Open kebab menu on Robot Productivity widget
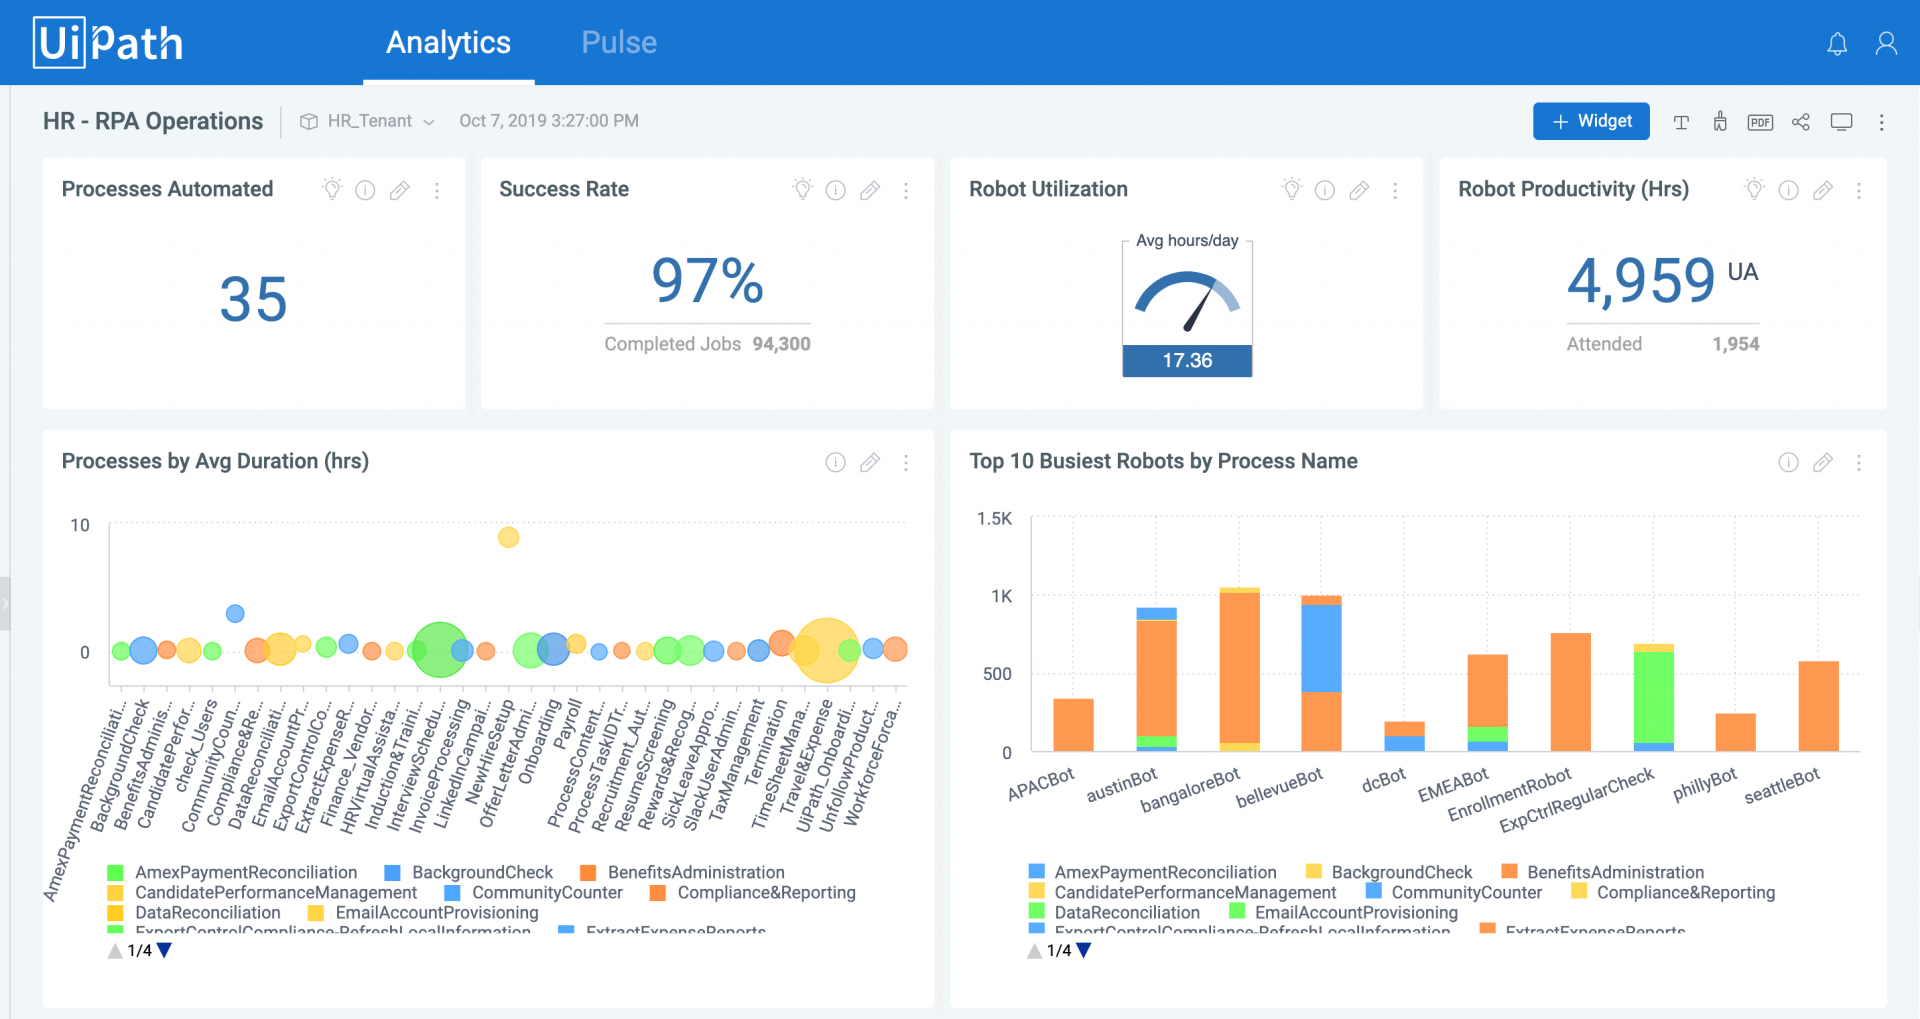1920x1019 pixels. point(1860,189)
